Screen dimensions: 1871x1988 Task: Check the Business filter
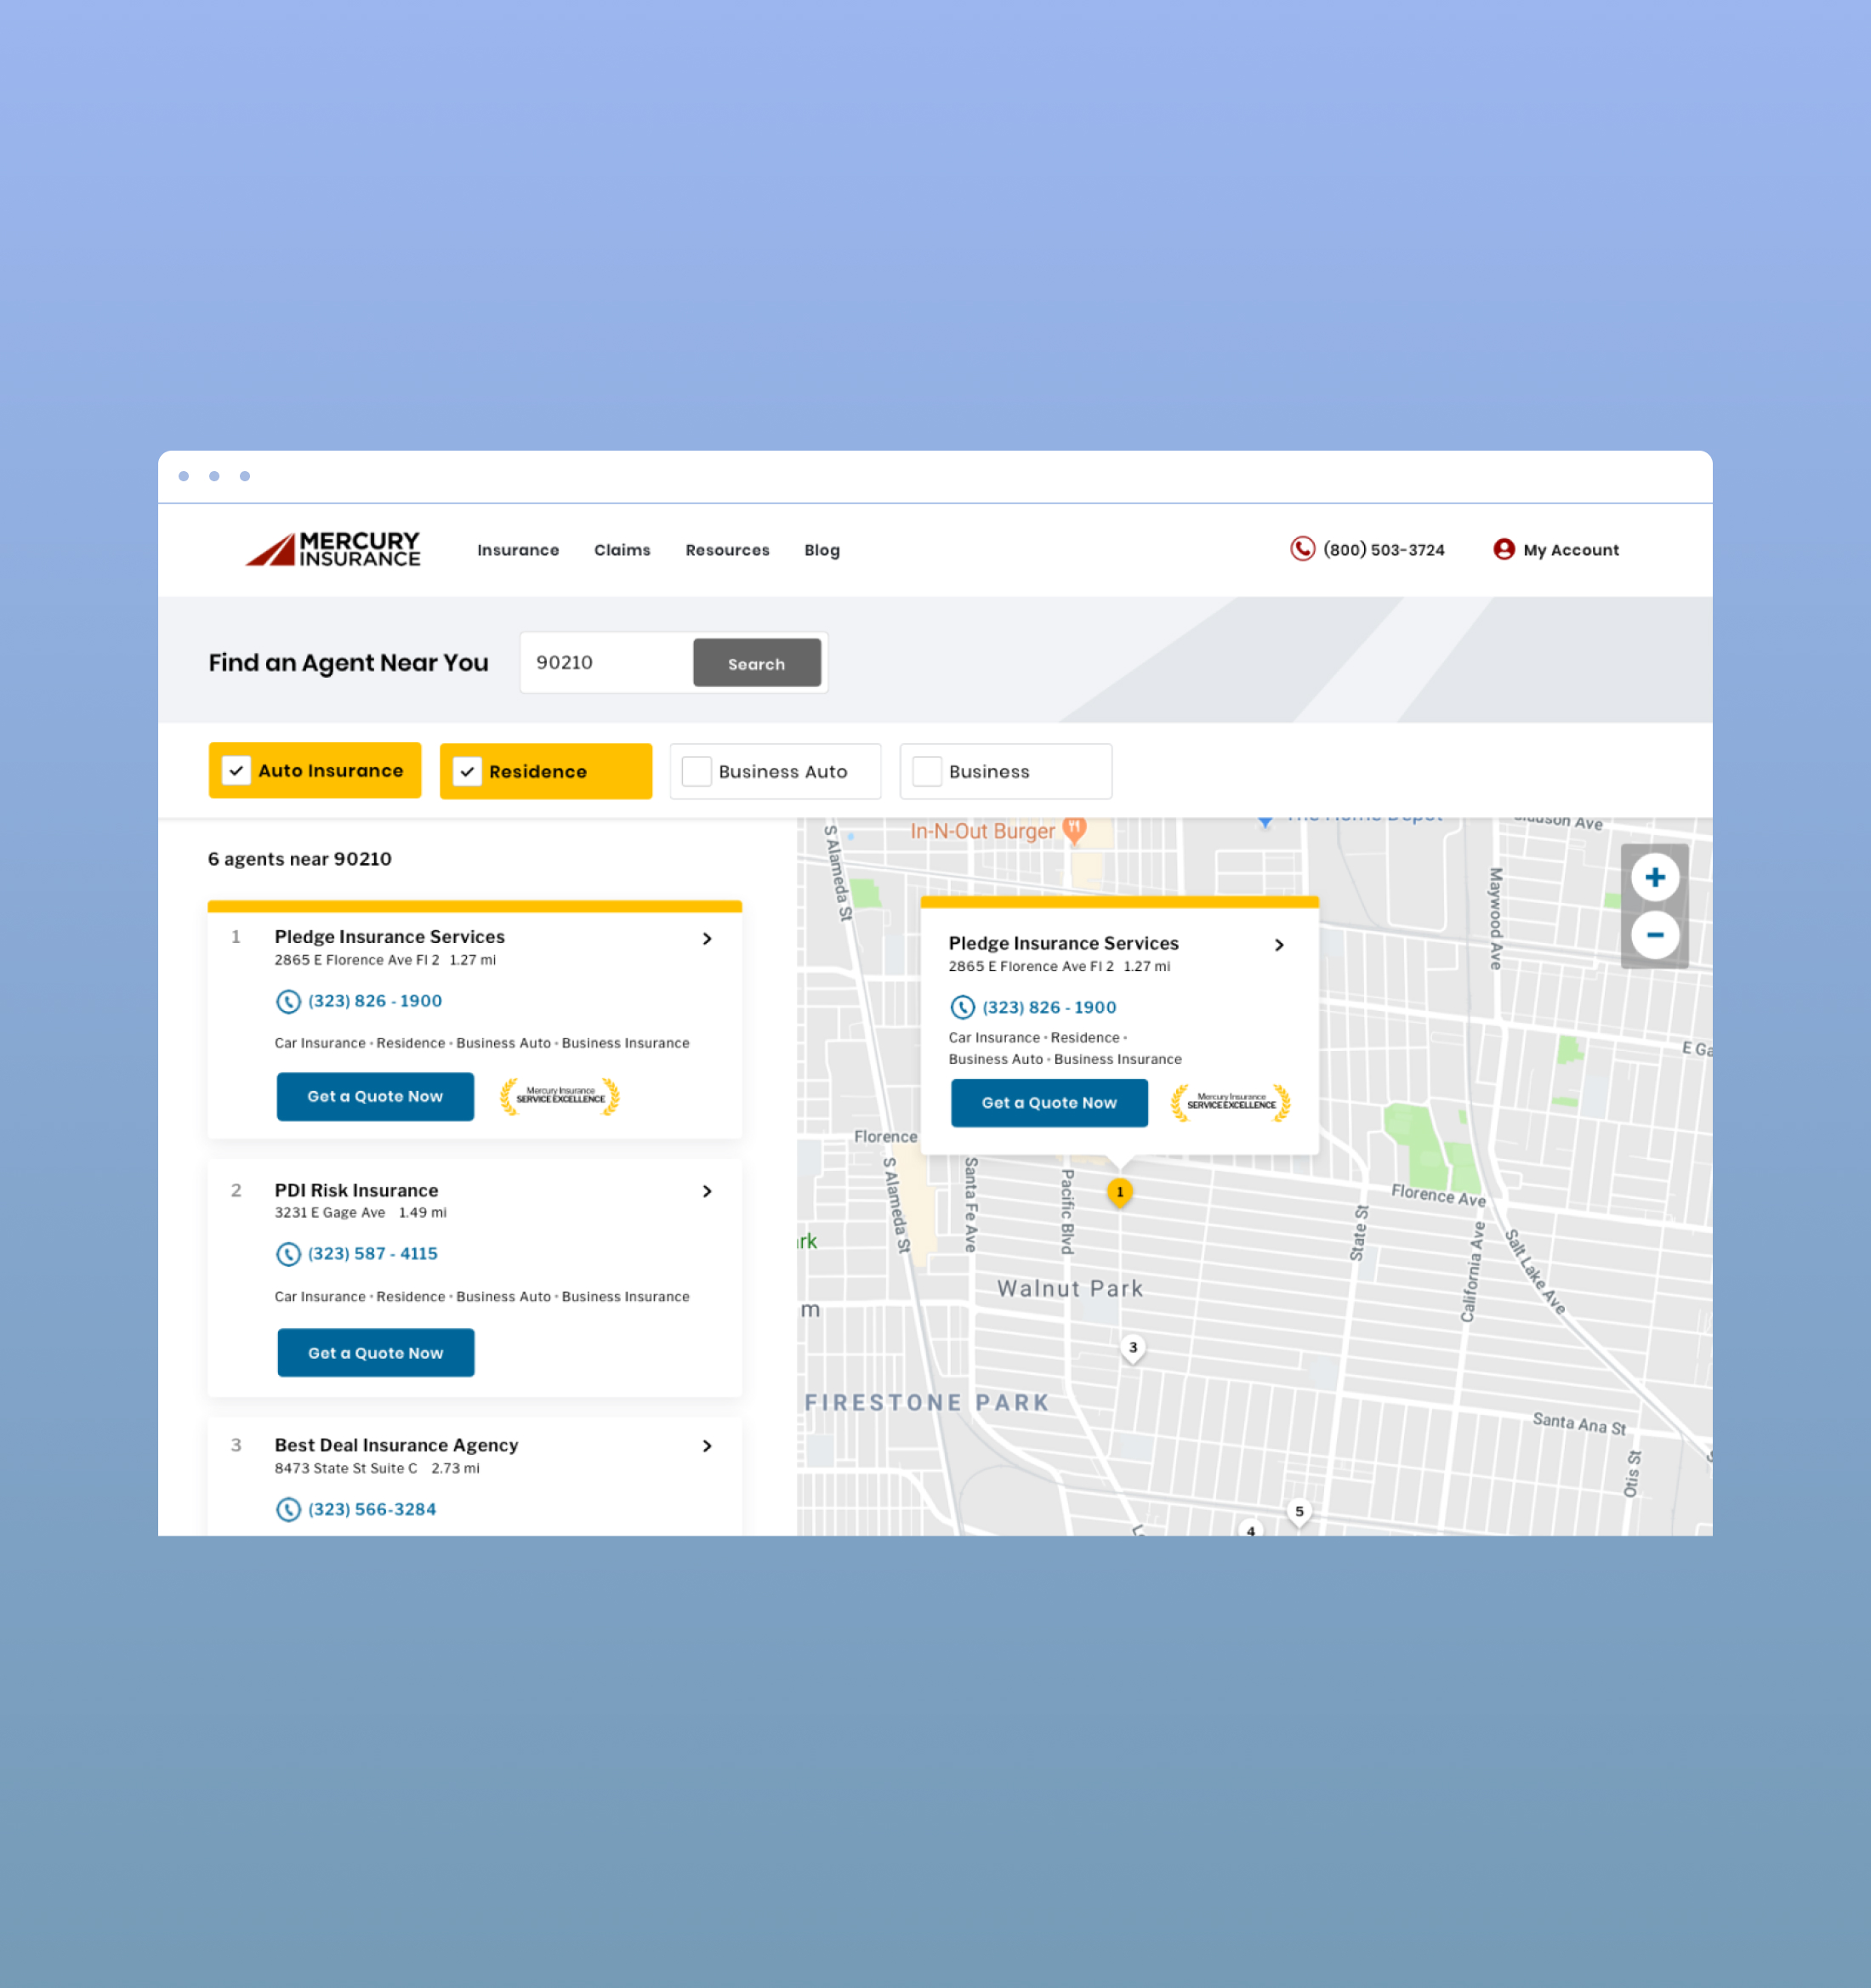click(x=927, y=772)
